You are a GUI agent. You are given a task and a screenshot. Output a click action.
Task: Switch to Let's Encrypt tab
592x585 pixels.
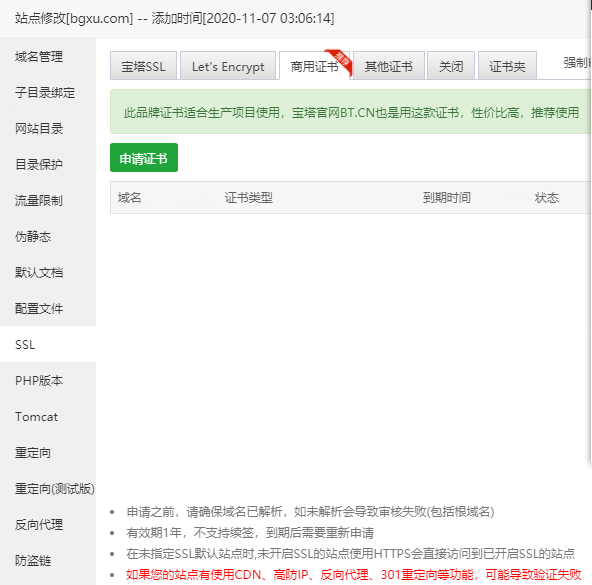[228, 66]
